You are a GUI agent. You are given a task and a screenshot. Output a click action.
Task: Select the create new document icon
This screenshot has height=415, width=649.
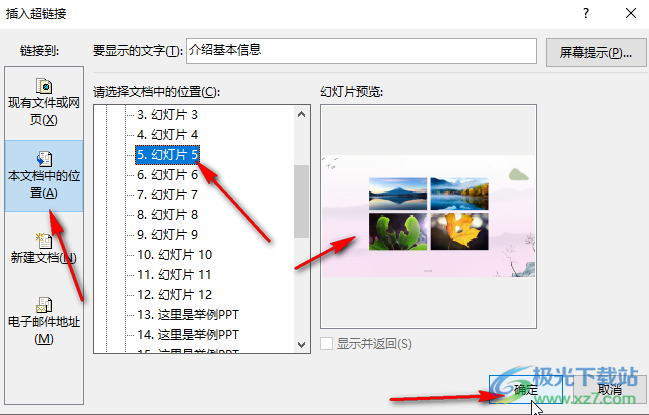(44, 240)
